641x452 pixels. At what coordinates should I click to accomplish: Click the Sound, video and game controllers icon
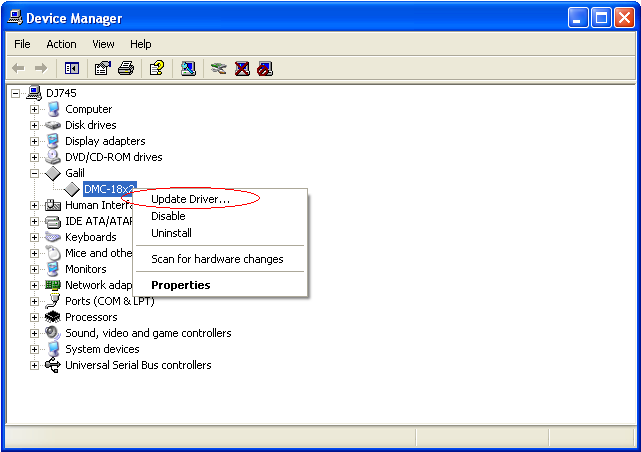click(x=53, y=333)
